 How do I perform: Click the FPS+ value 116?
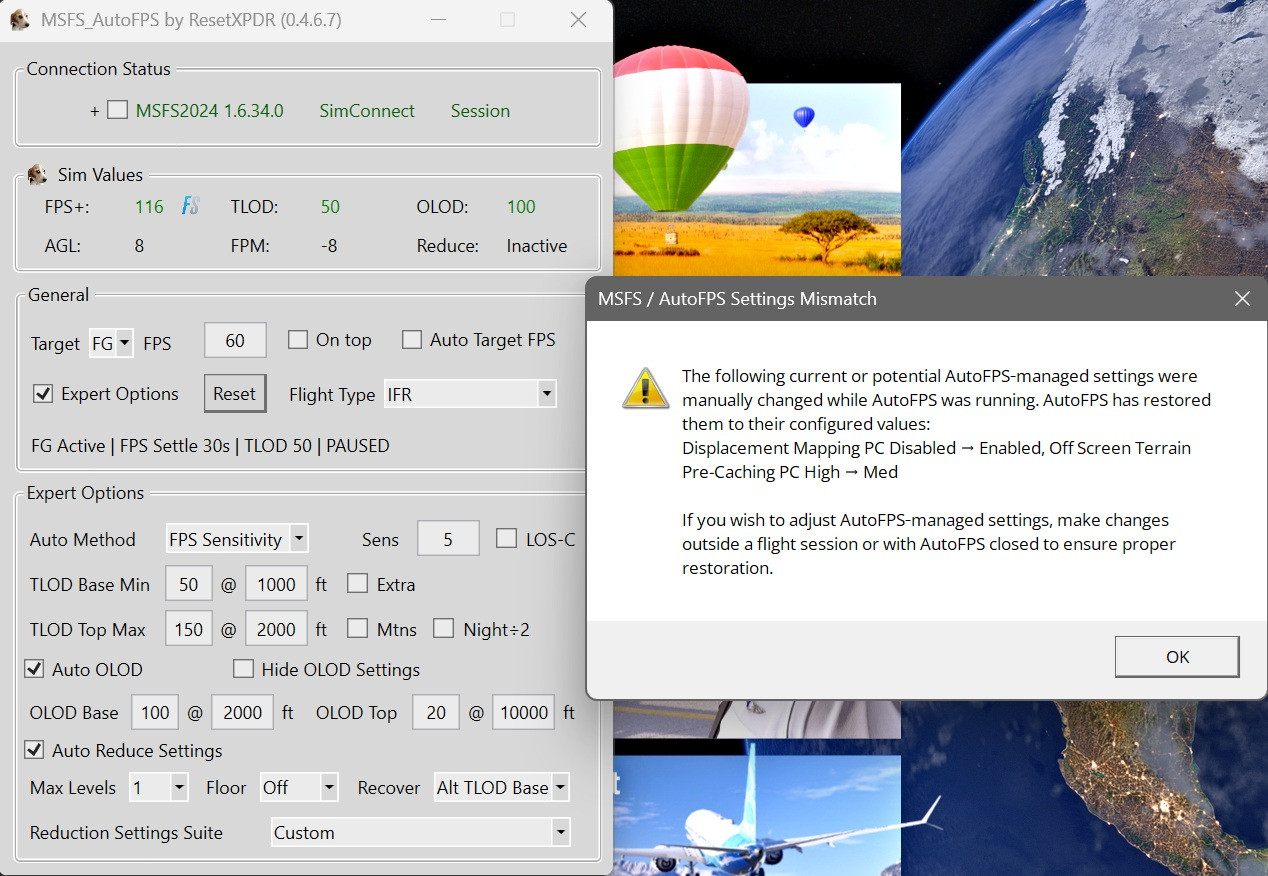(149, 207)
